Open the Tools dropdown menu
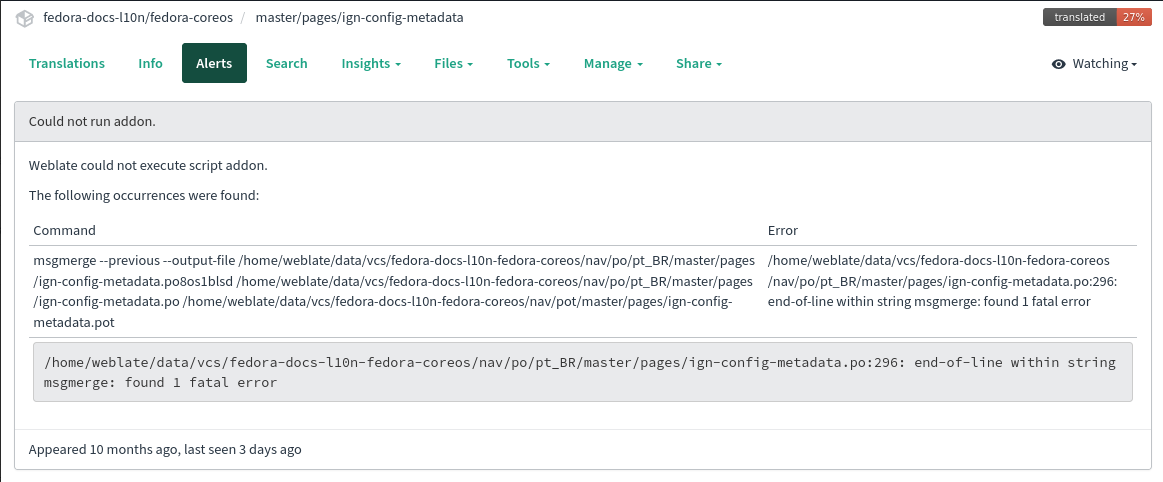Image resolution: width=1163 pixels, height=482 pixels. 528,63
